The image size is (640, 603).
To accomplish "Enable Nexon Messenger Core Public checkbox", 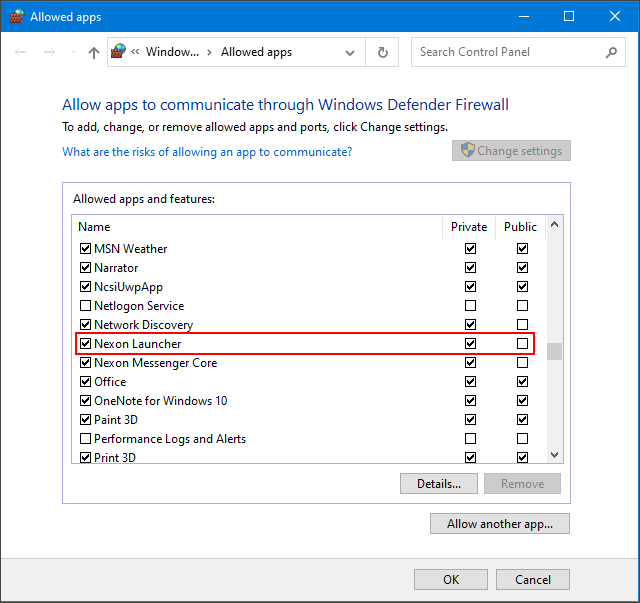I will [522, 363].
